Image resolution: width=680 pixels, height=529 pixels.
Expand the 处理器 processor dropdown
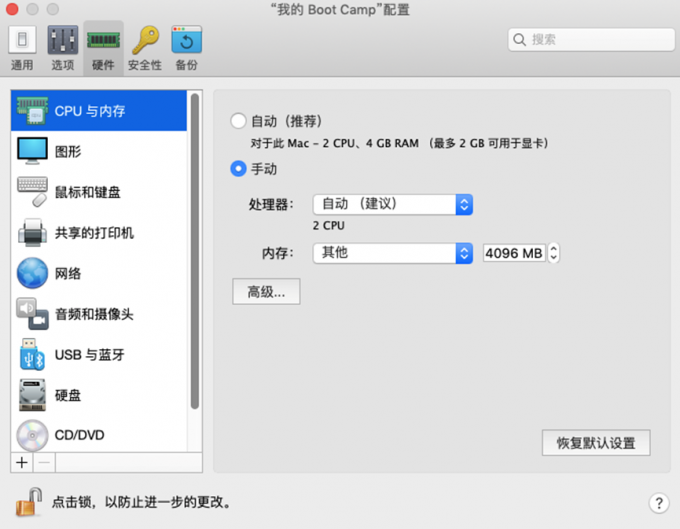(x=392, y=204)
